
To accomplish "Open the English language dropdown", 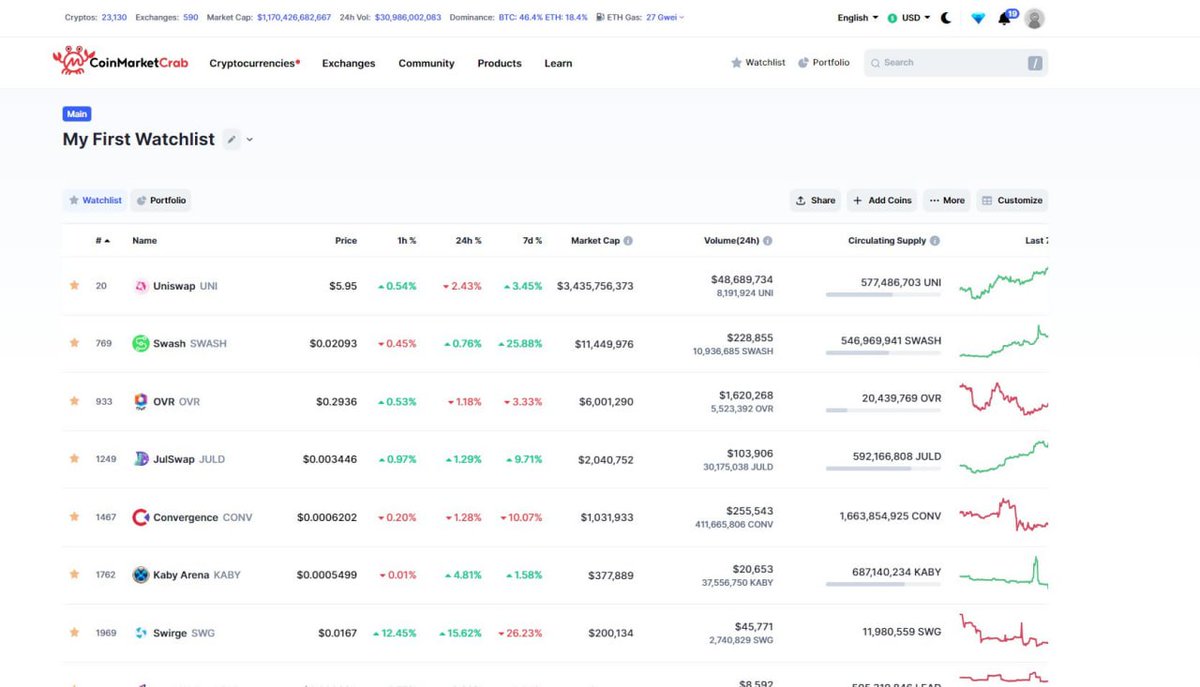I will 858,18.
